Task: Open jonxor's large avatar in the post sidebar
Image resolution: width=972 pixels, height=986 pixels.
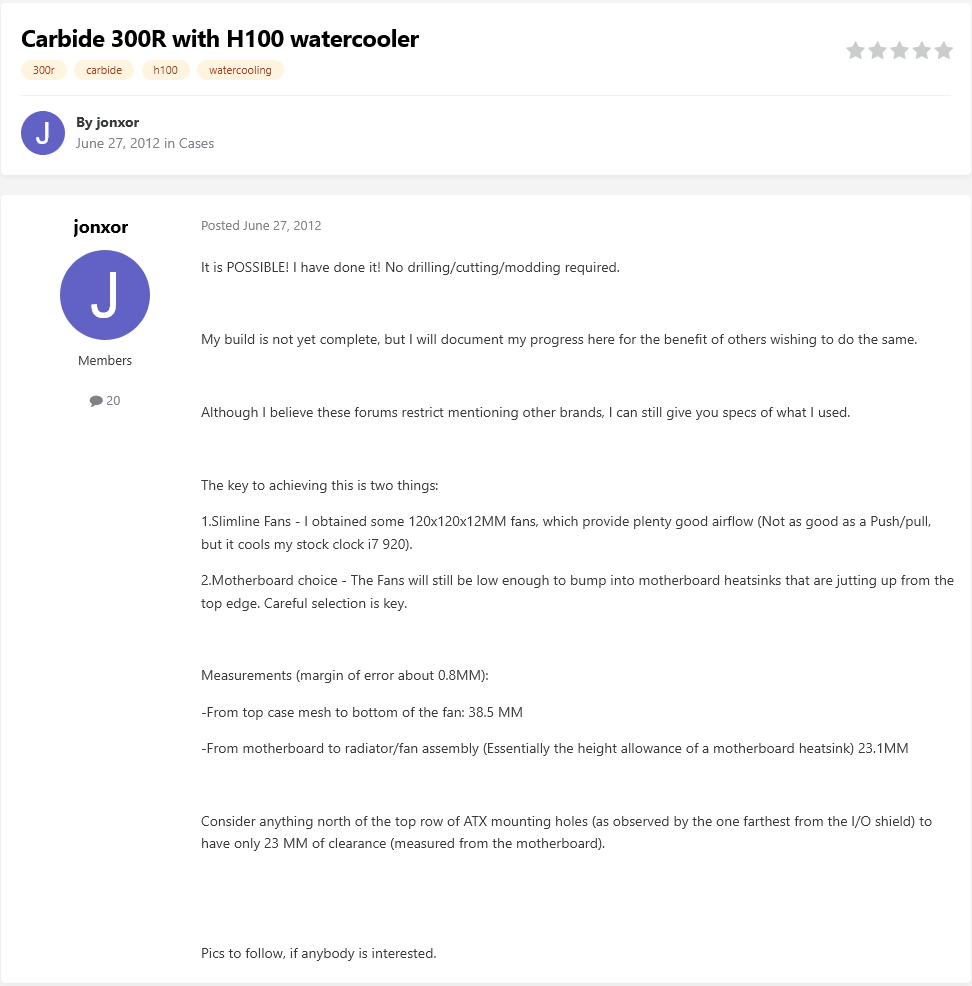Action: click(105, 295)
